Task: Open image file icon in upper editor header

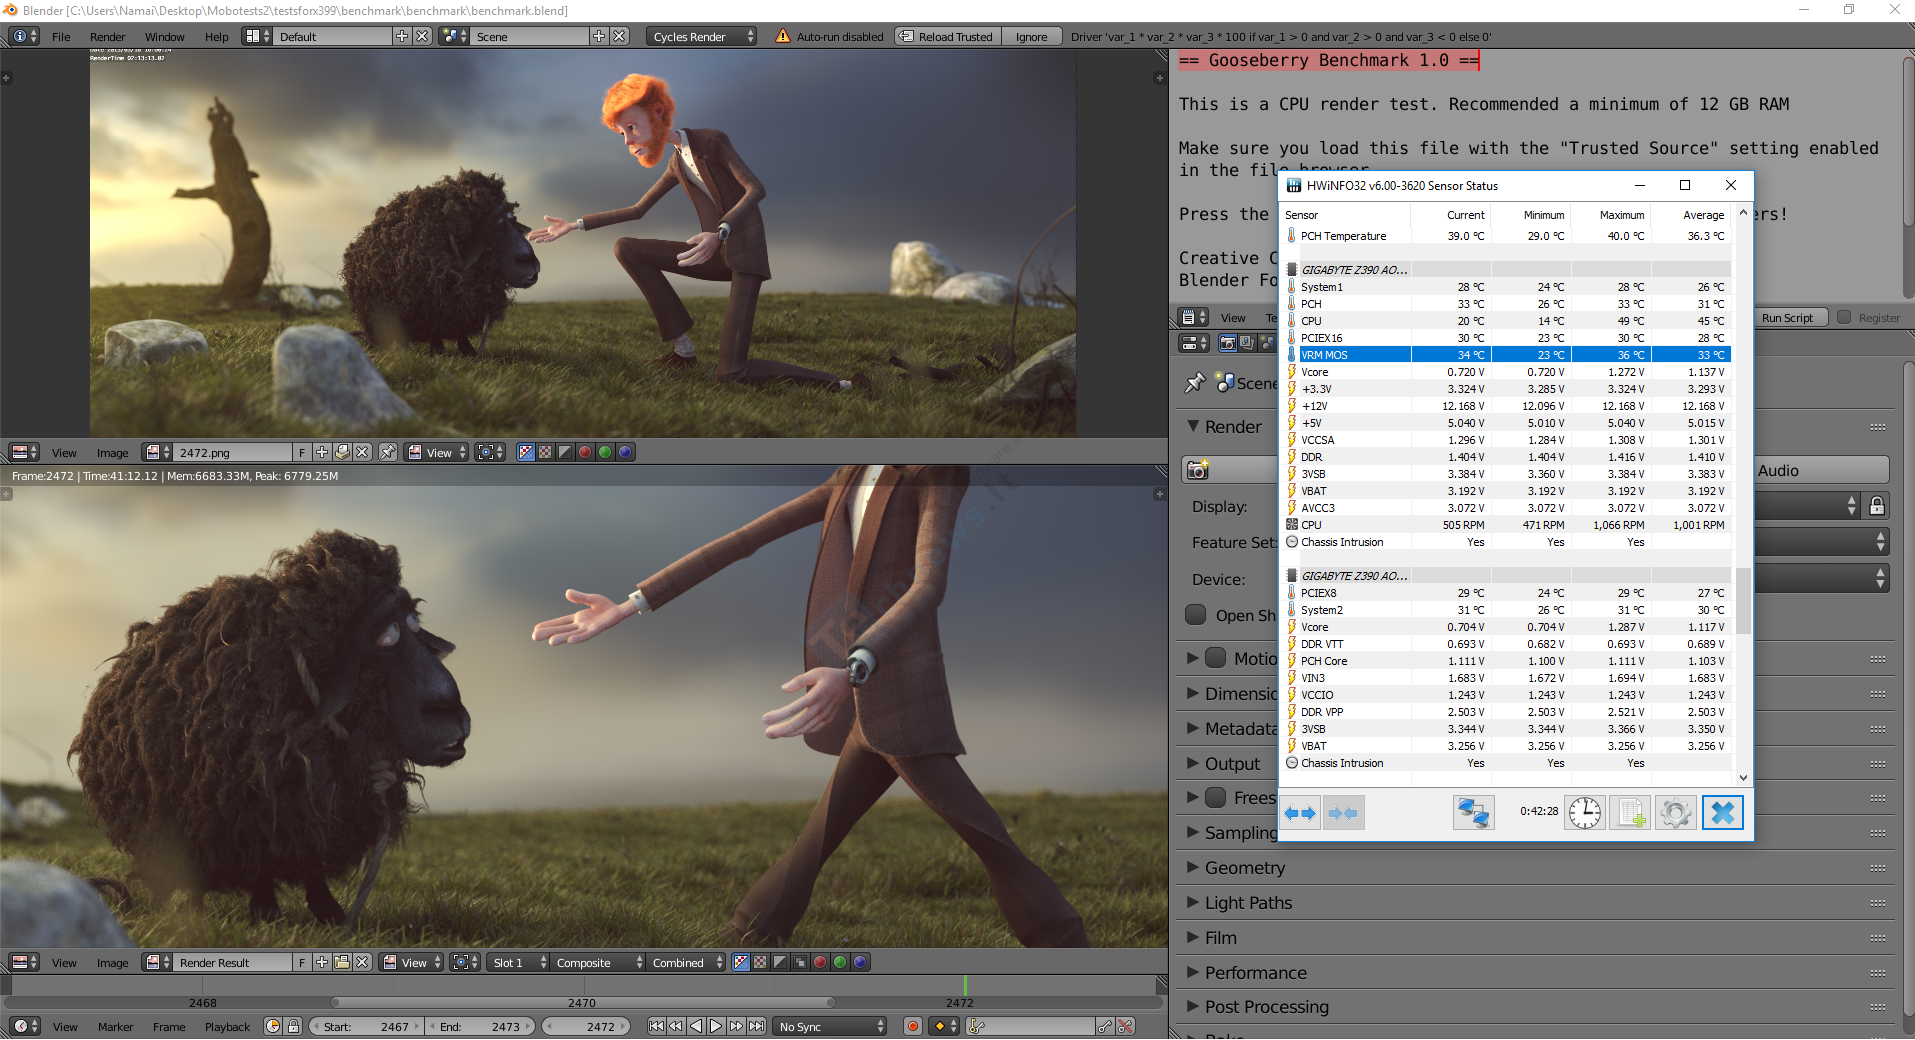Action: coord(342,452)
